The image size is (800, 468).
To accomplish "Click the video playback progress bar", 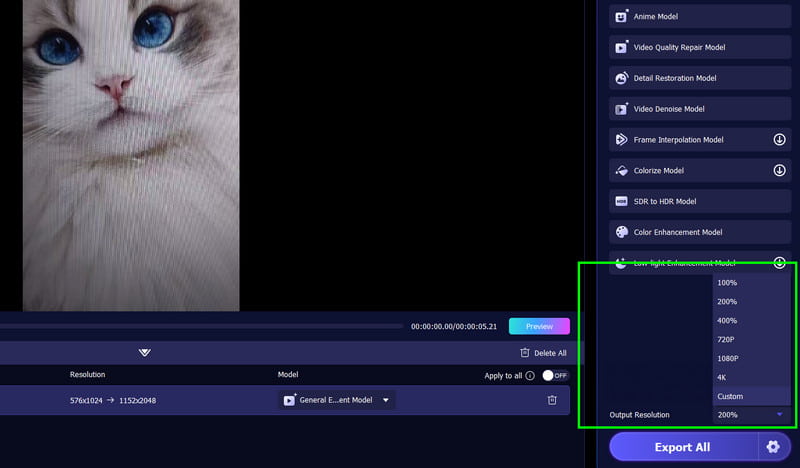I will tap(200, 326).
